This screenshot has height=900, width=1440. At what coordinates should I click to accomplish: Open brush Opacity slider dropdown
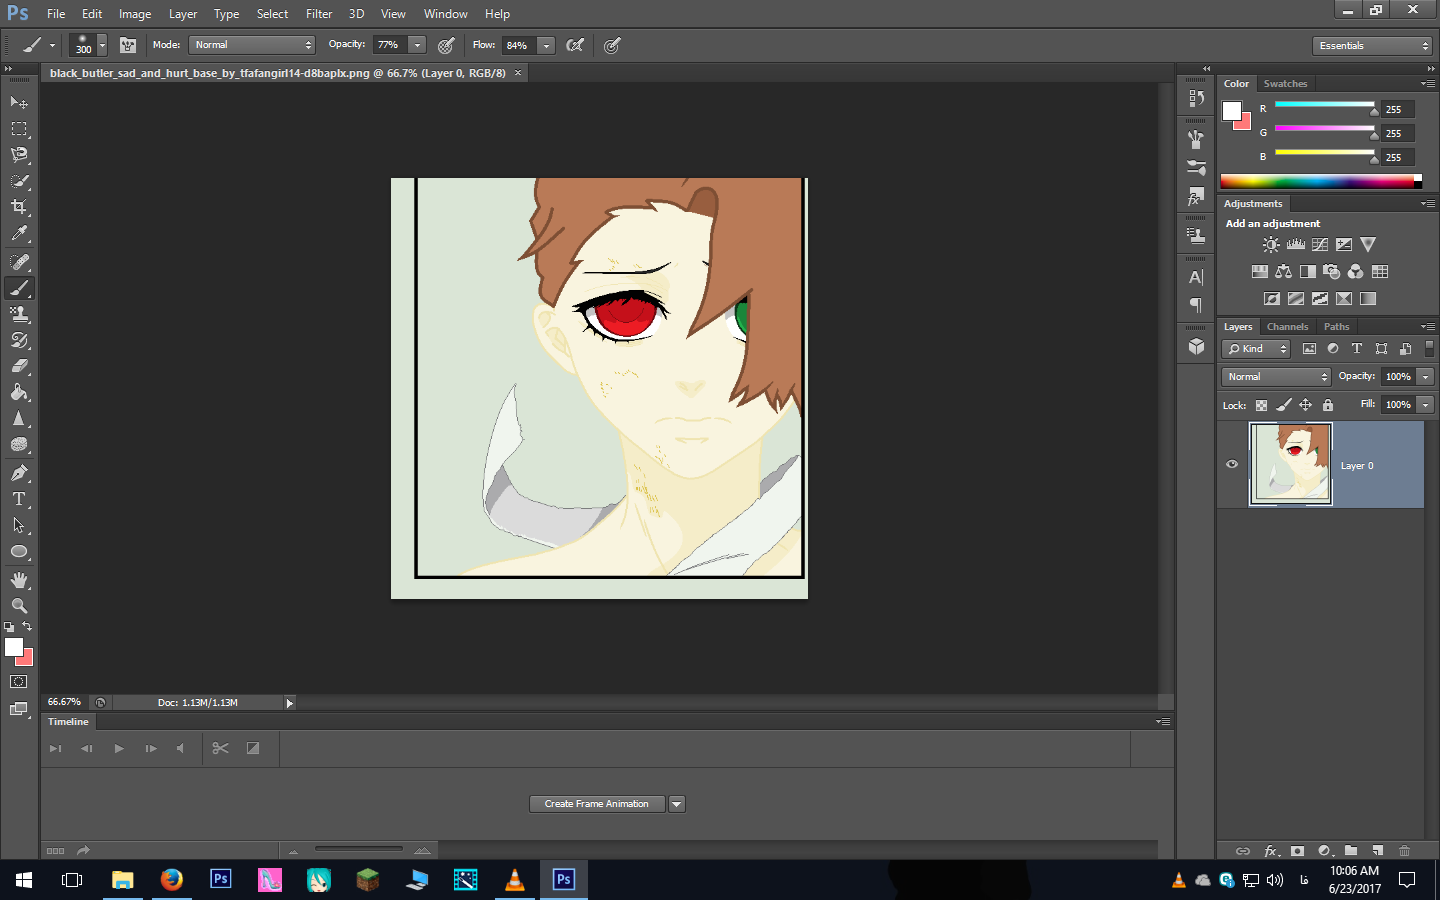point(418,45)
